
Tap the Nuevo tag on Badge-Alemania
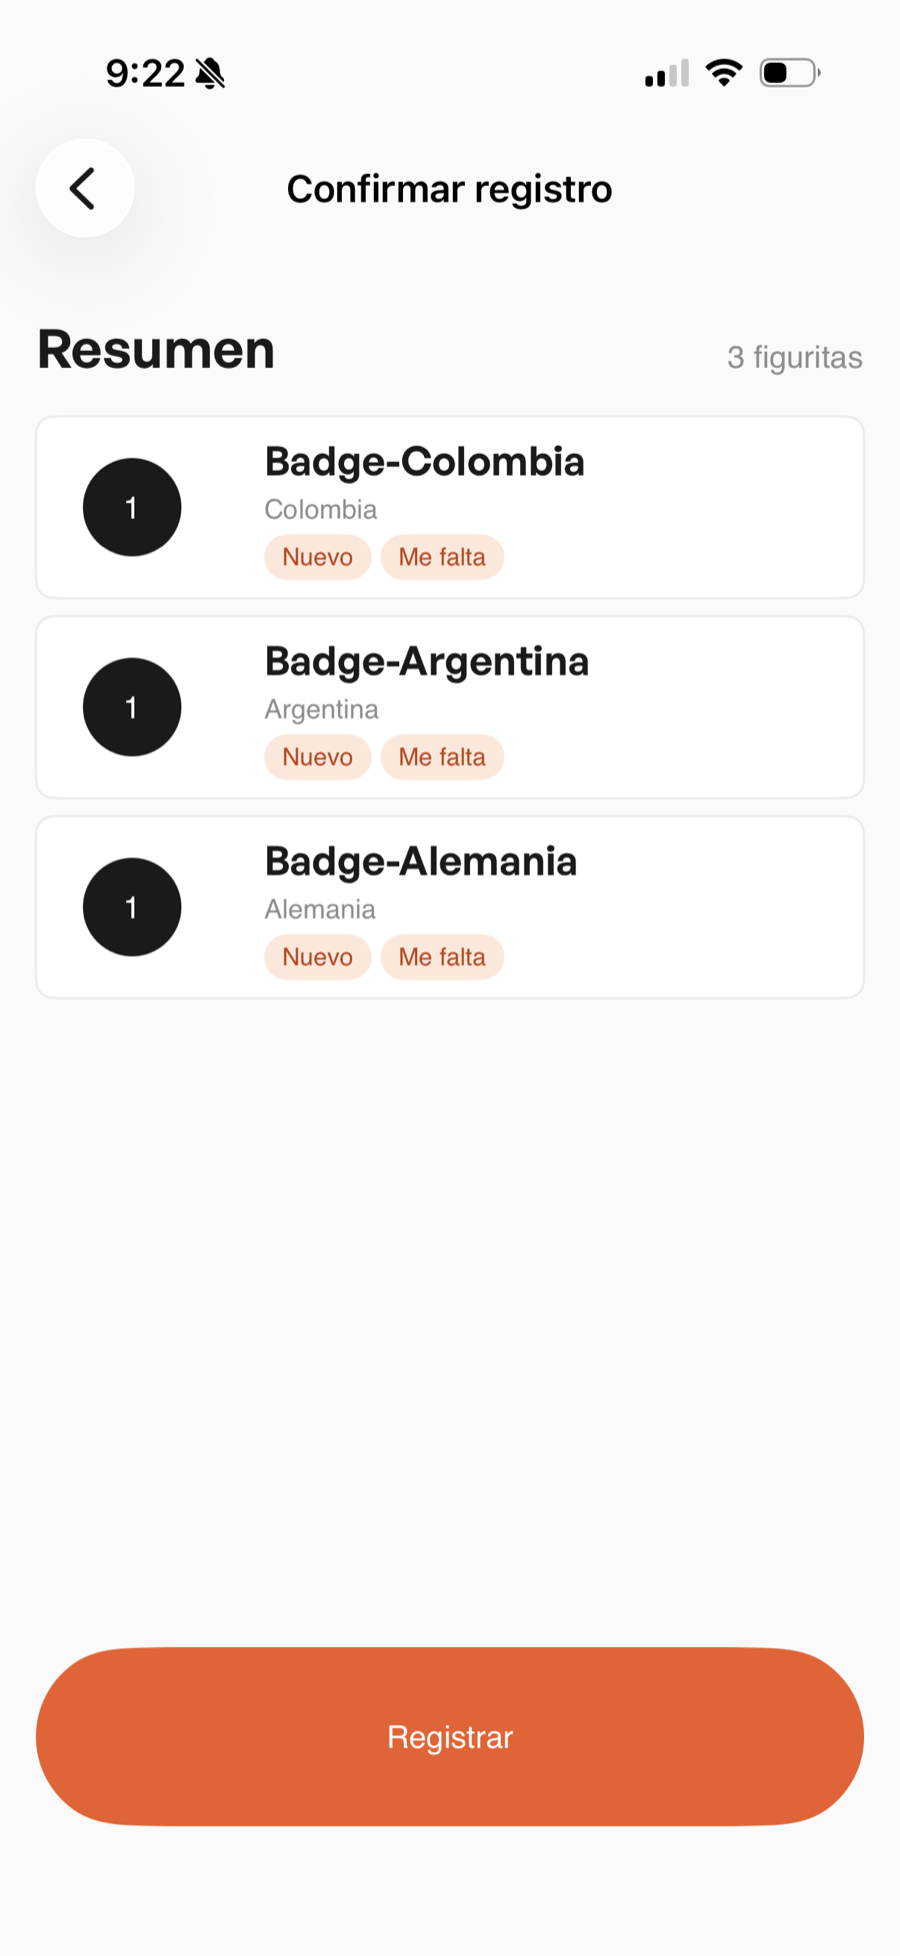317,957
